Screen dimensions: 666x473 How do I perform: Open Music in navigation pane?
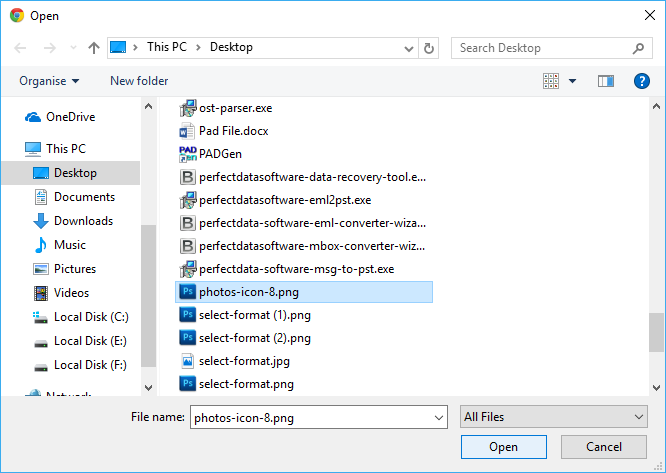pos(70,245)
